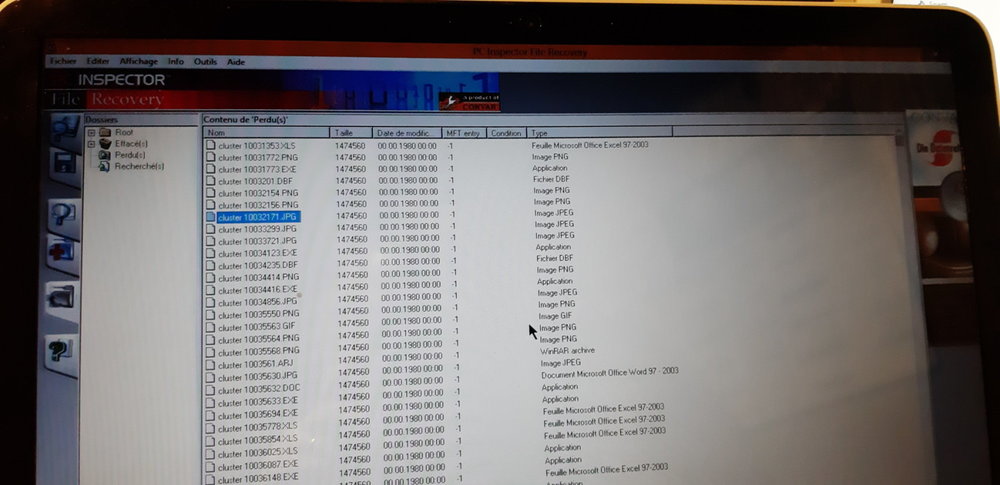This screenshot has width=1000, height=485.
Task: Click file icon beside cluster 10035563.GIF
Action: click(211, 325)
